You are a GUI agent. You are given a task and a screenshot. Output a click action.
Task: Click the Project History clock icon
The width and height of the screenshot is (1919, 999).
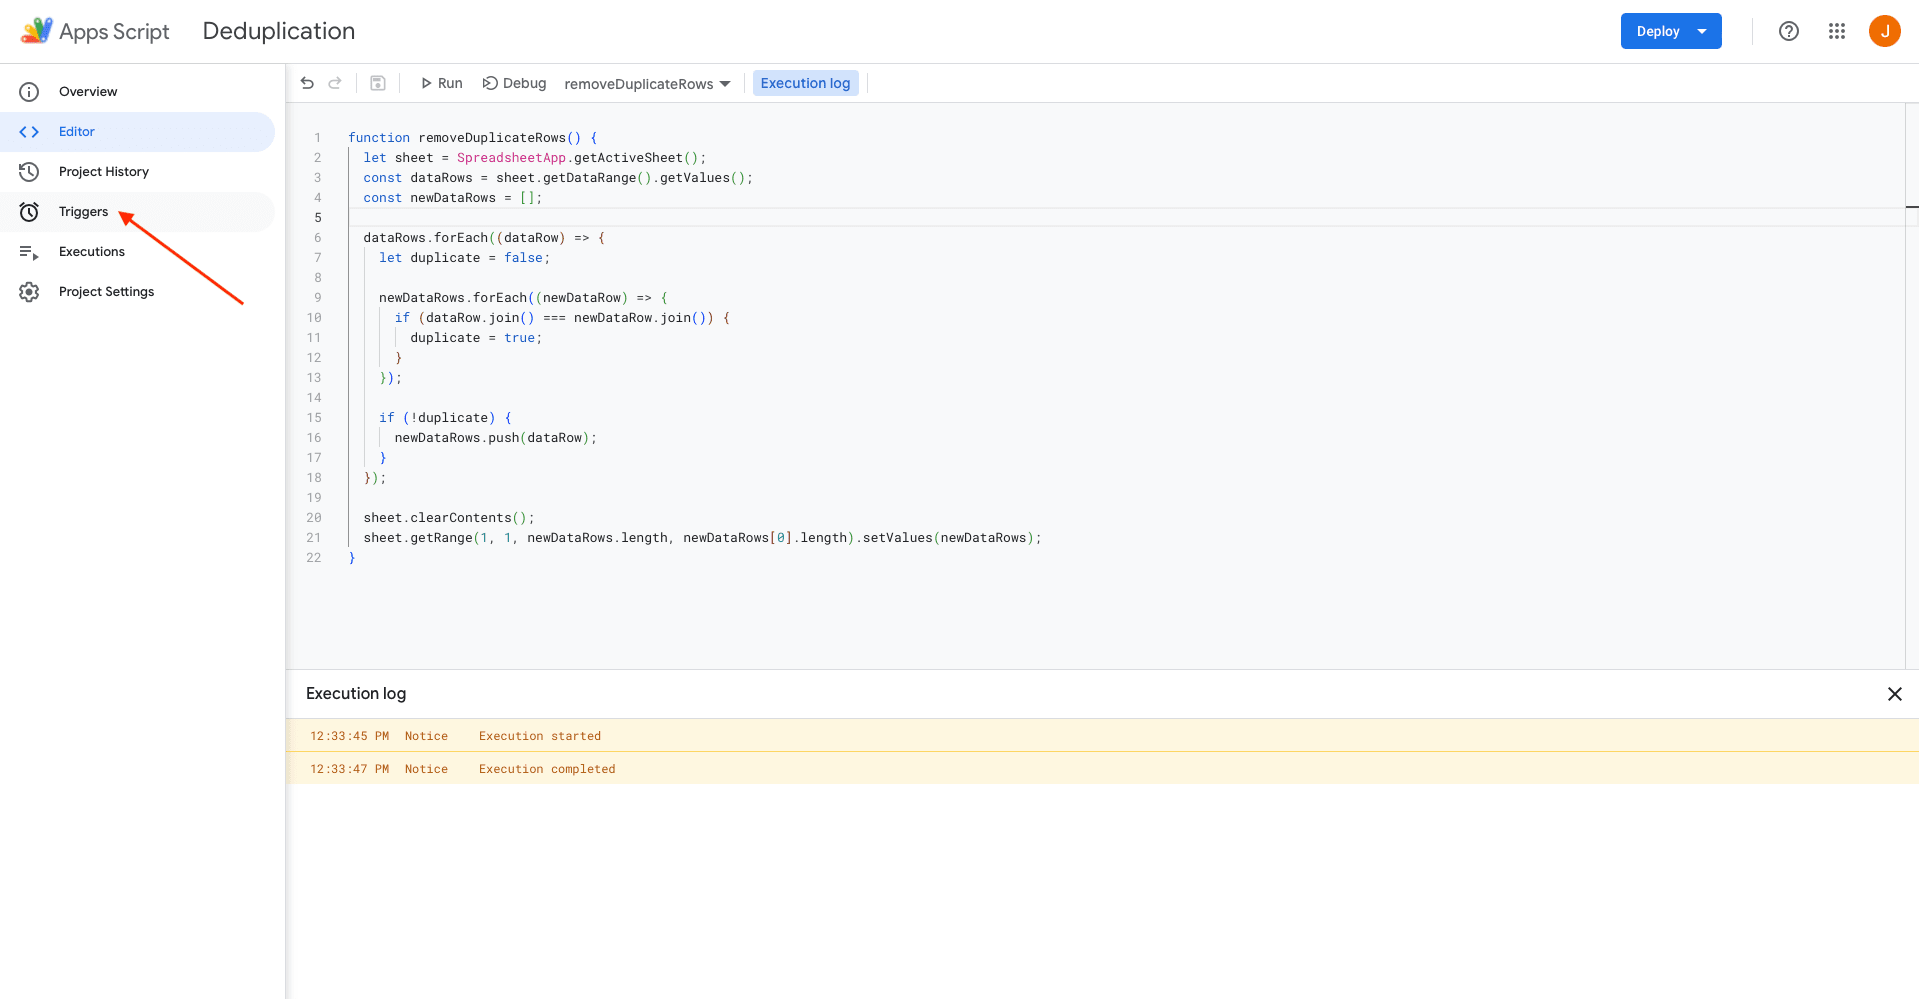point(29,172)
